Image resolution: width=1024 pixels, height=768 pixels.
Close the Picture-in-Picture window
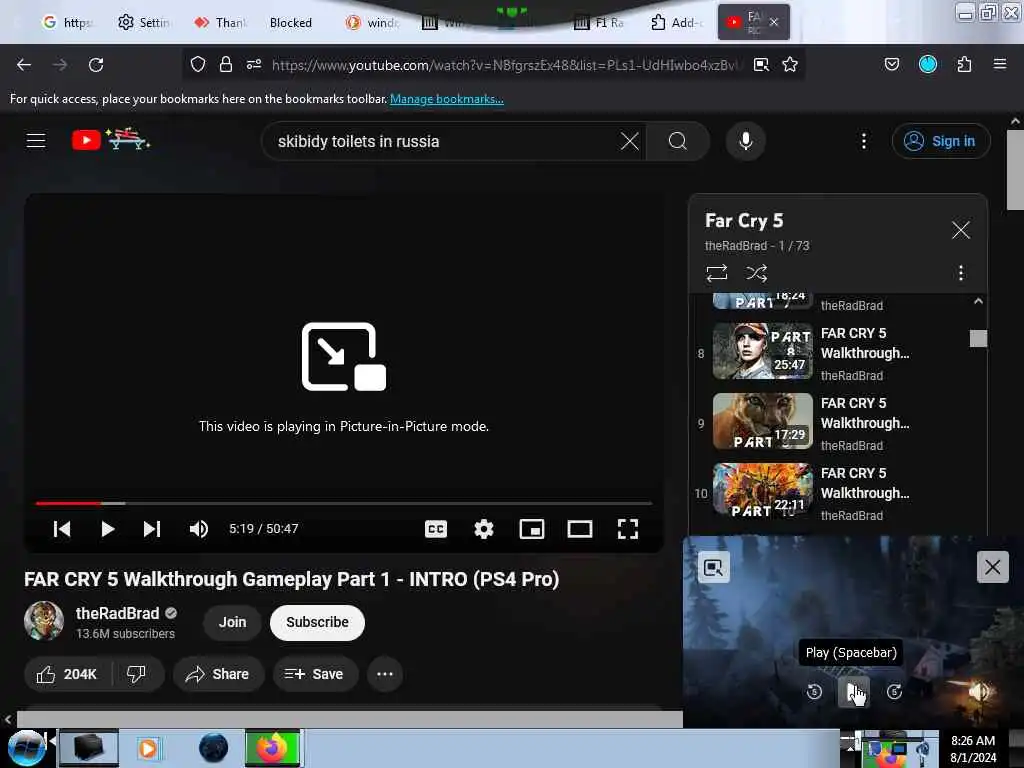992,567
